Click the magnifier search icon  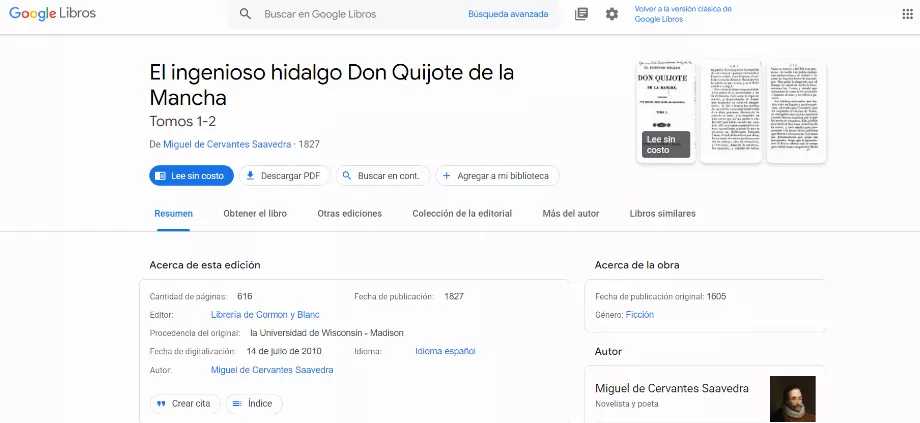click(245, 14)
